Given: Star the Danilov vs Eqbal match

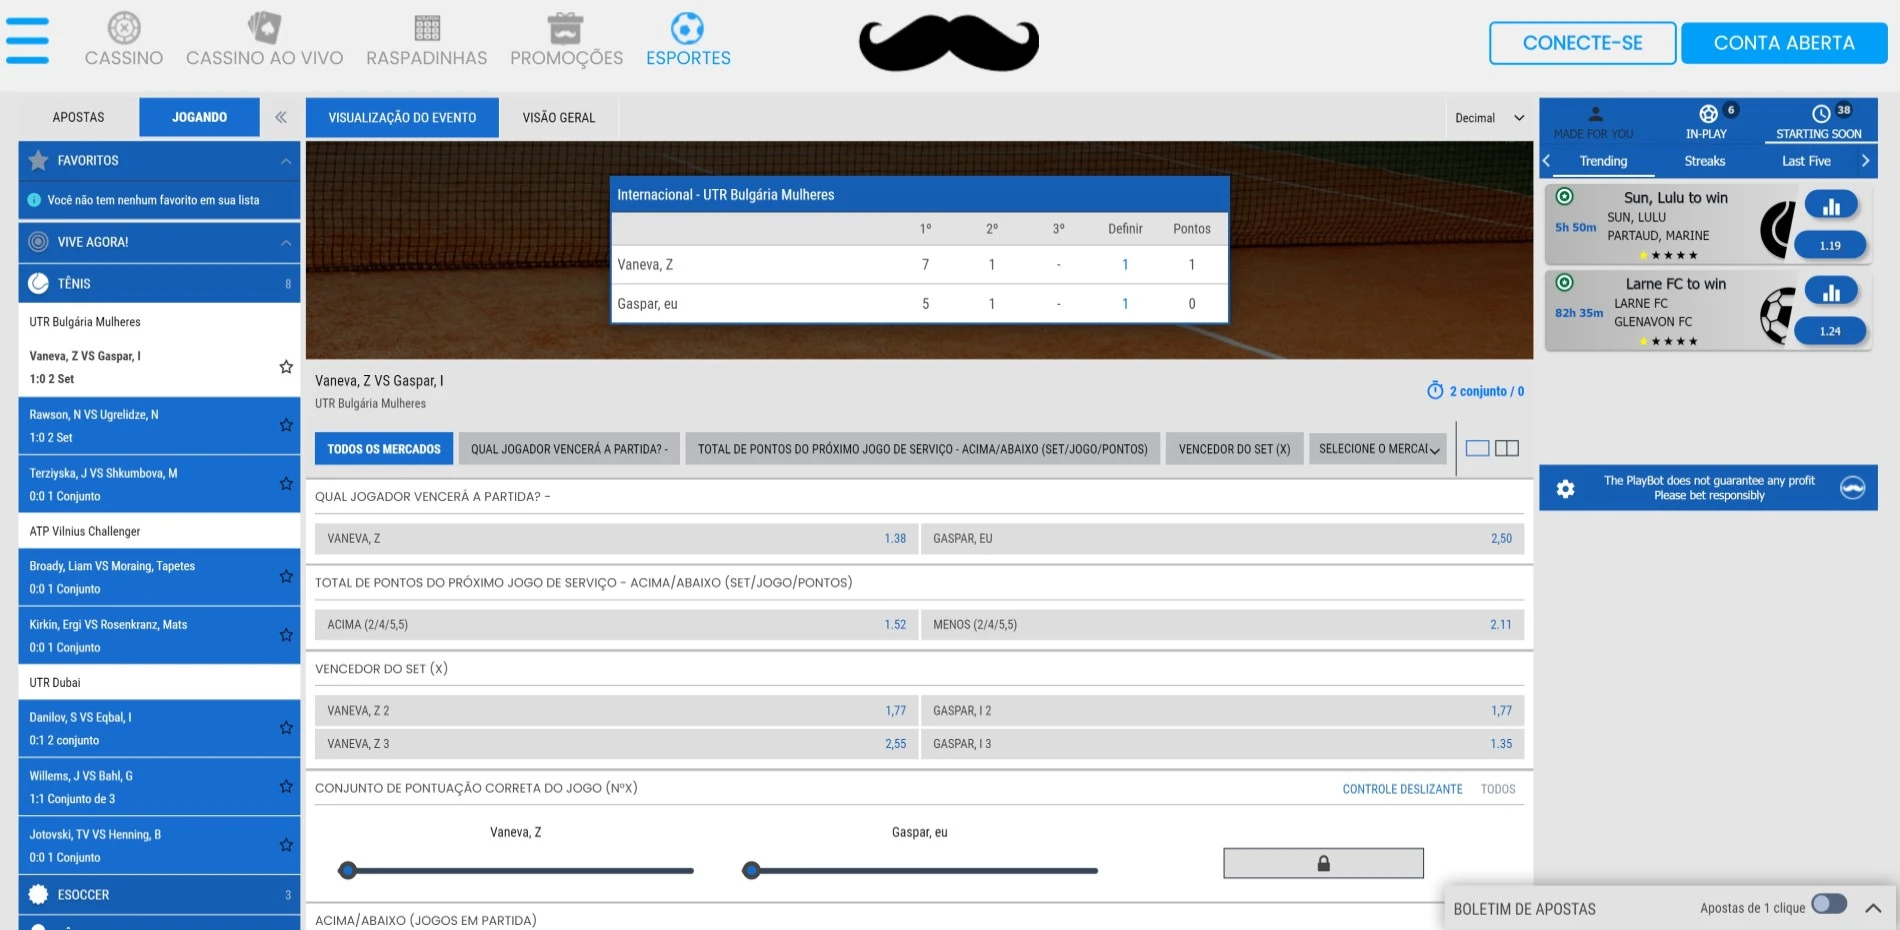Looking at the screenshot, I should click(286, 728).
